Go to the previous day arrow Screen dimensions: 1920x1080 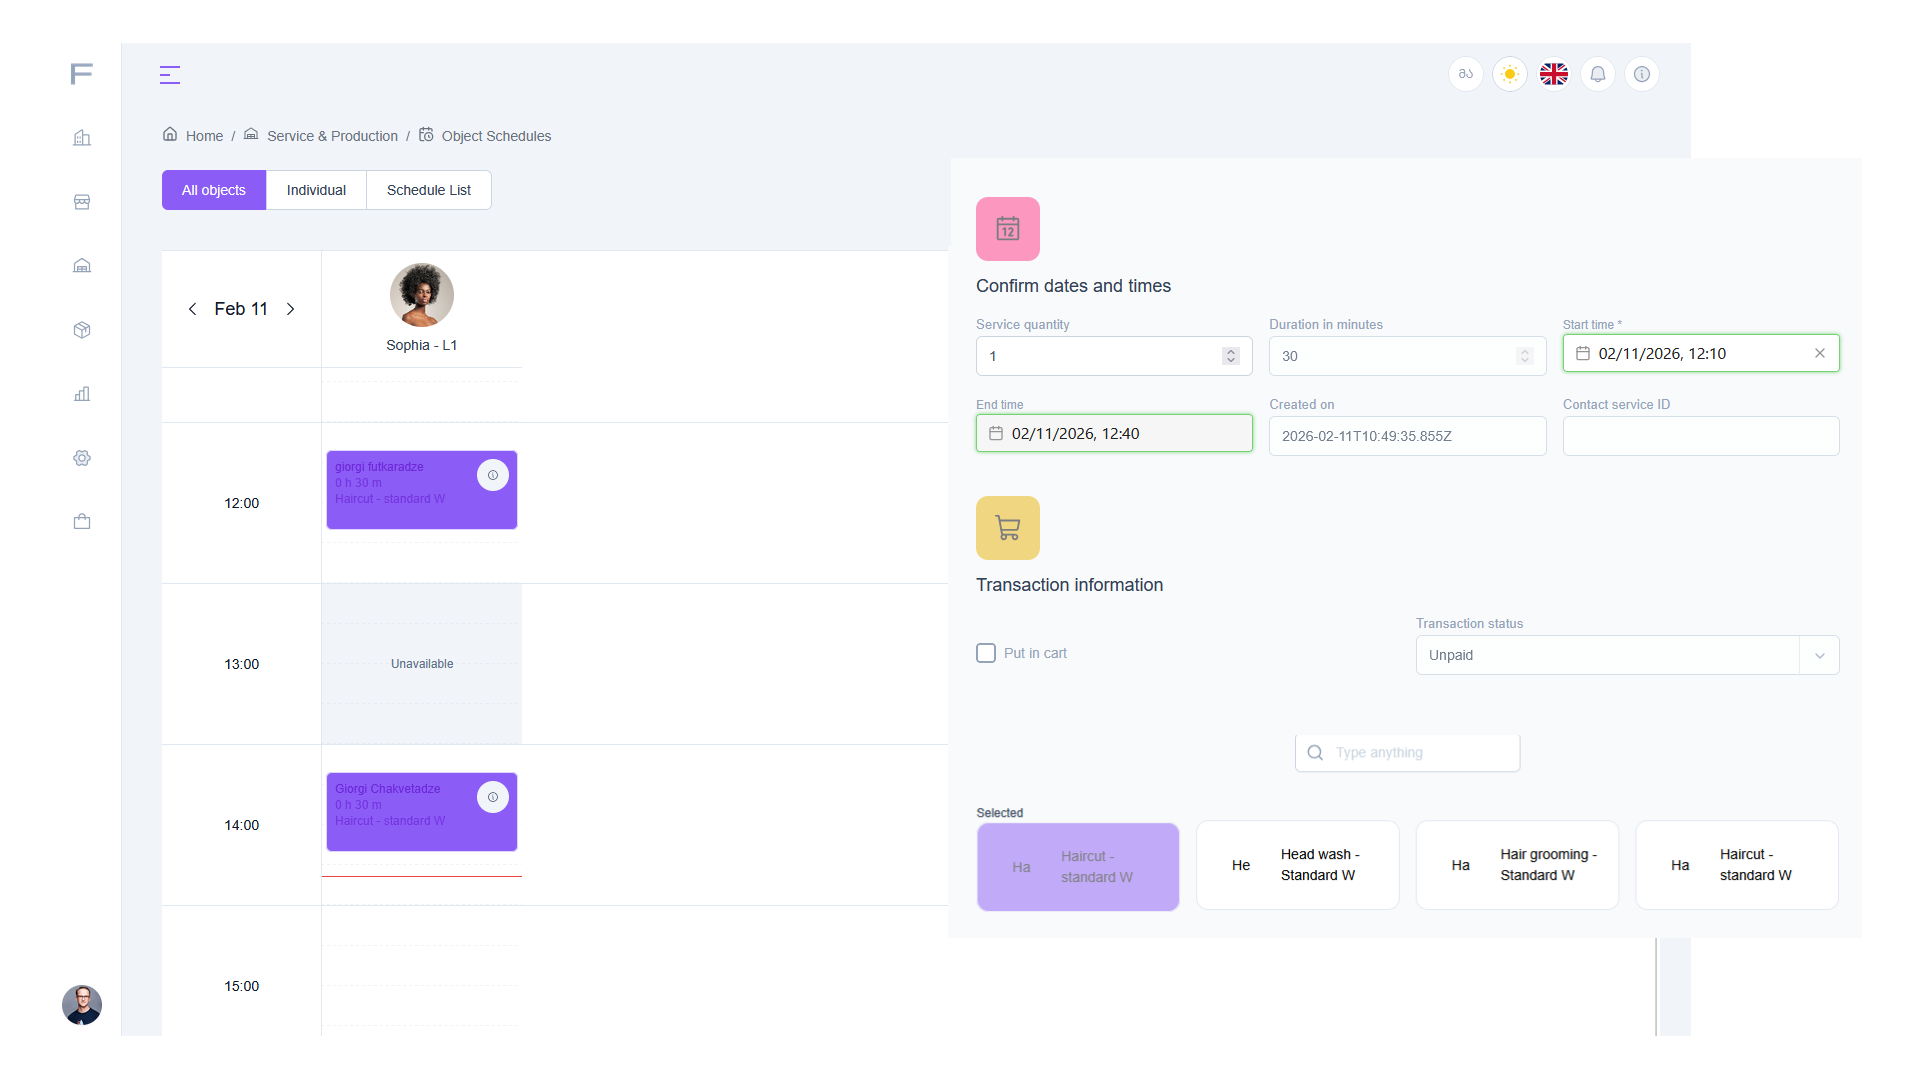[x=192, y=309]
